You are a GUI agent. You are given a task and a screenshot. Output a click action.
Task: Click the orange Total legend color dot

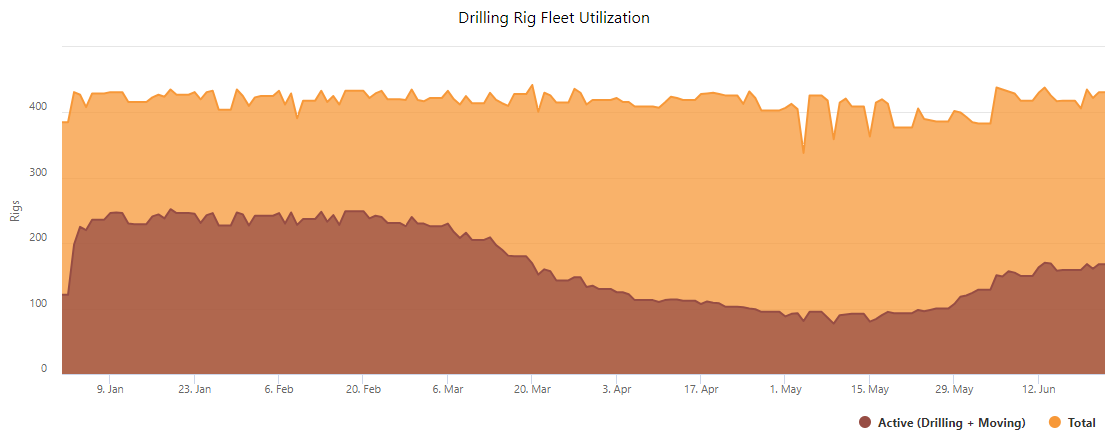pyautogui.click(x=1055, y=423)
